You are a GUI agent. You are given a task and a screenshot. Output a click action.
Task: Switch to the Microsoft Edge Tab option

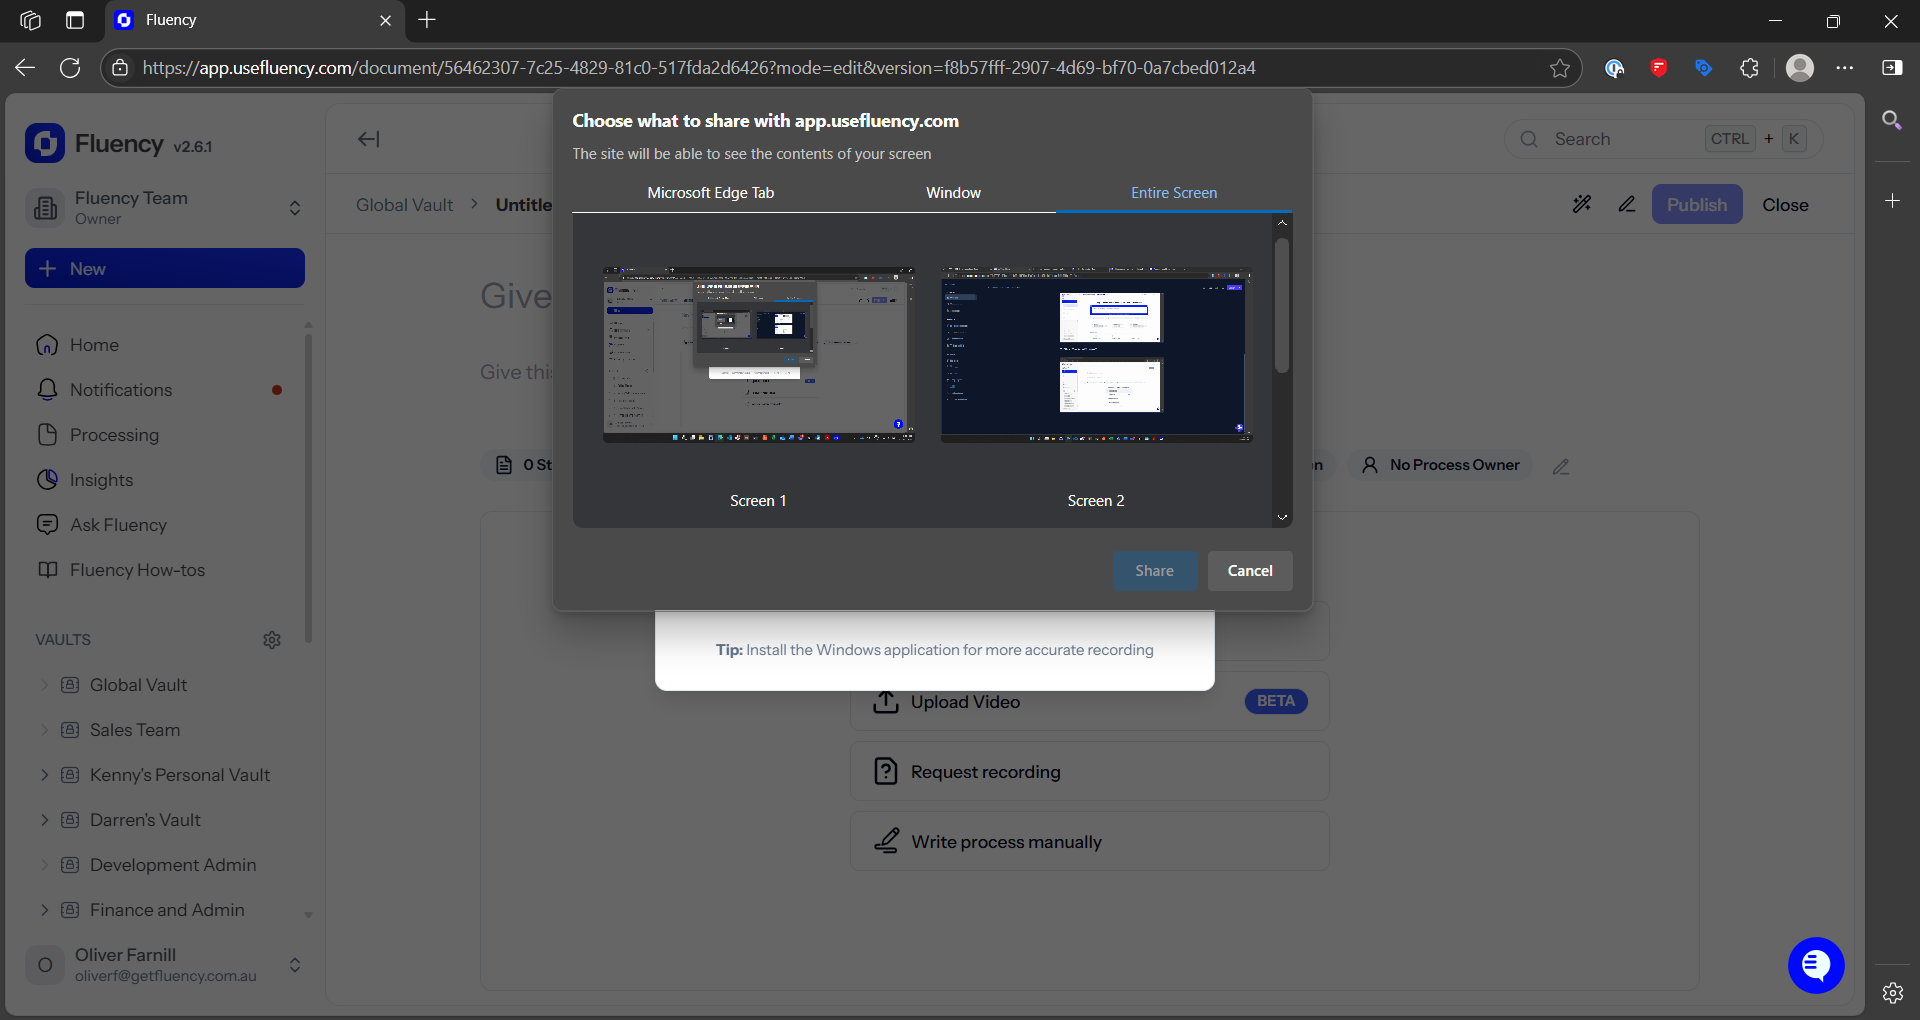[711, 193]
